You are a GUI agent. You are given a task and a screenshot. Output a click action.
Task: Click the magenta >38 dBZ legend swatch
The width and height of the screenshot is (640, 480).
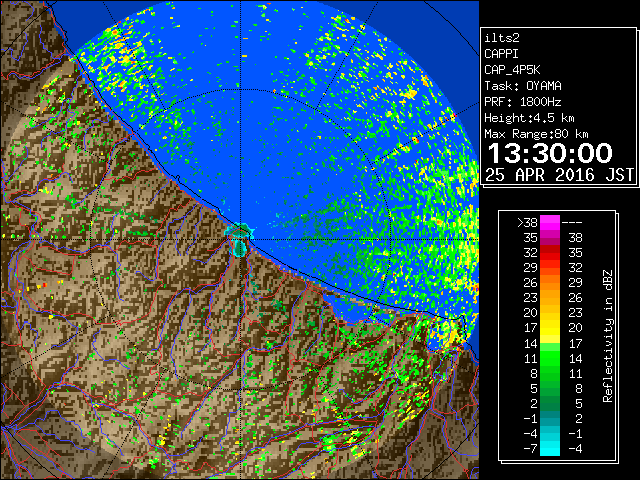(x=550, y=223)
